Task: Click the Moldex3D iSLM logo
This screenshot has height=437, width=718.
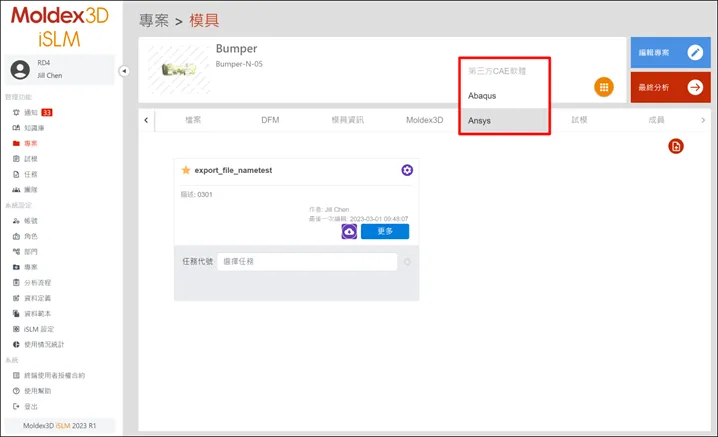Action: tap(60, 27)
